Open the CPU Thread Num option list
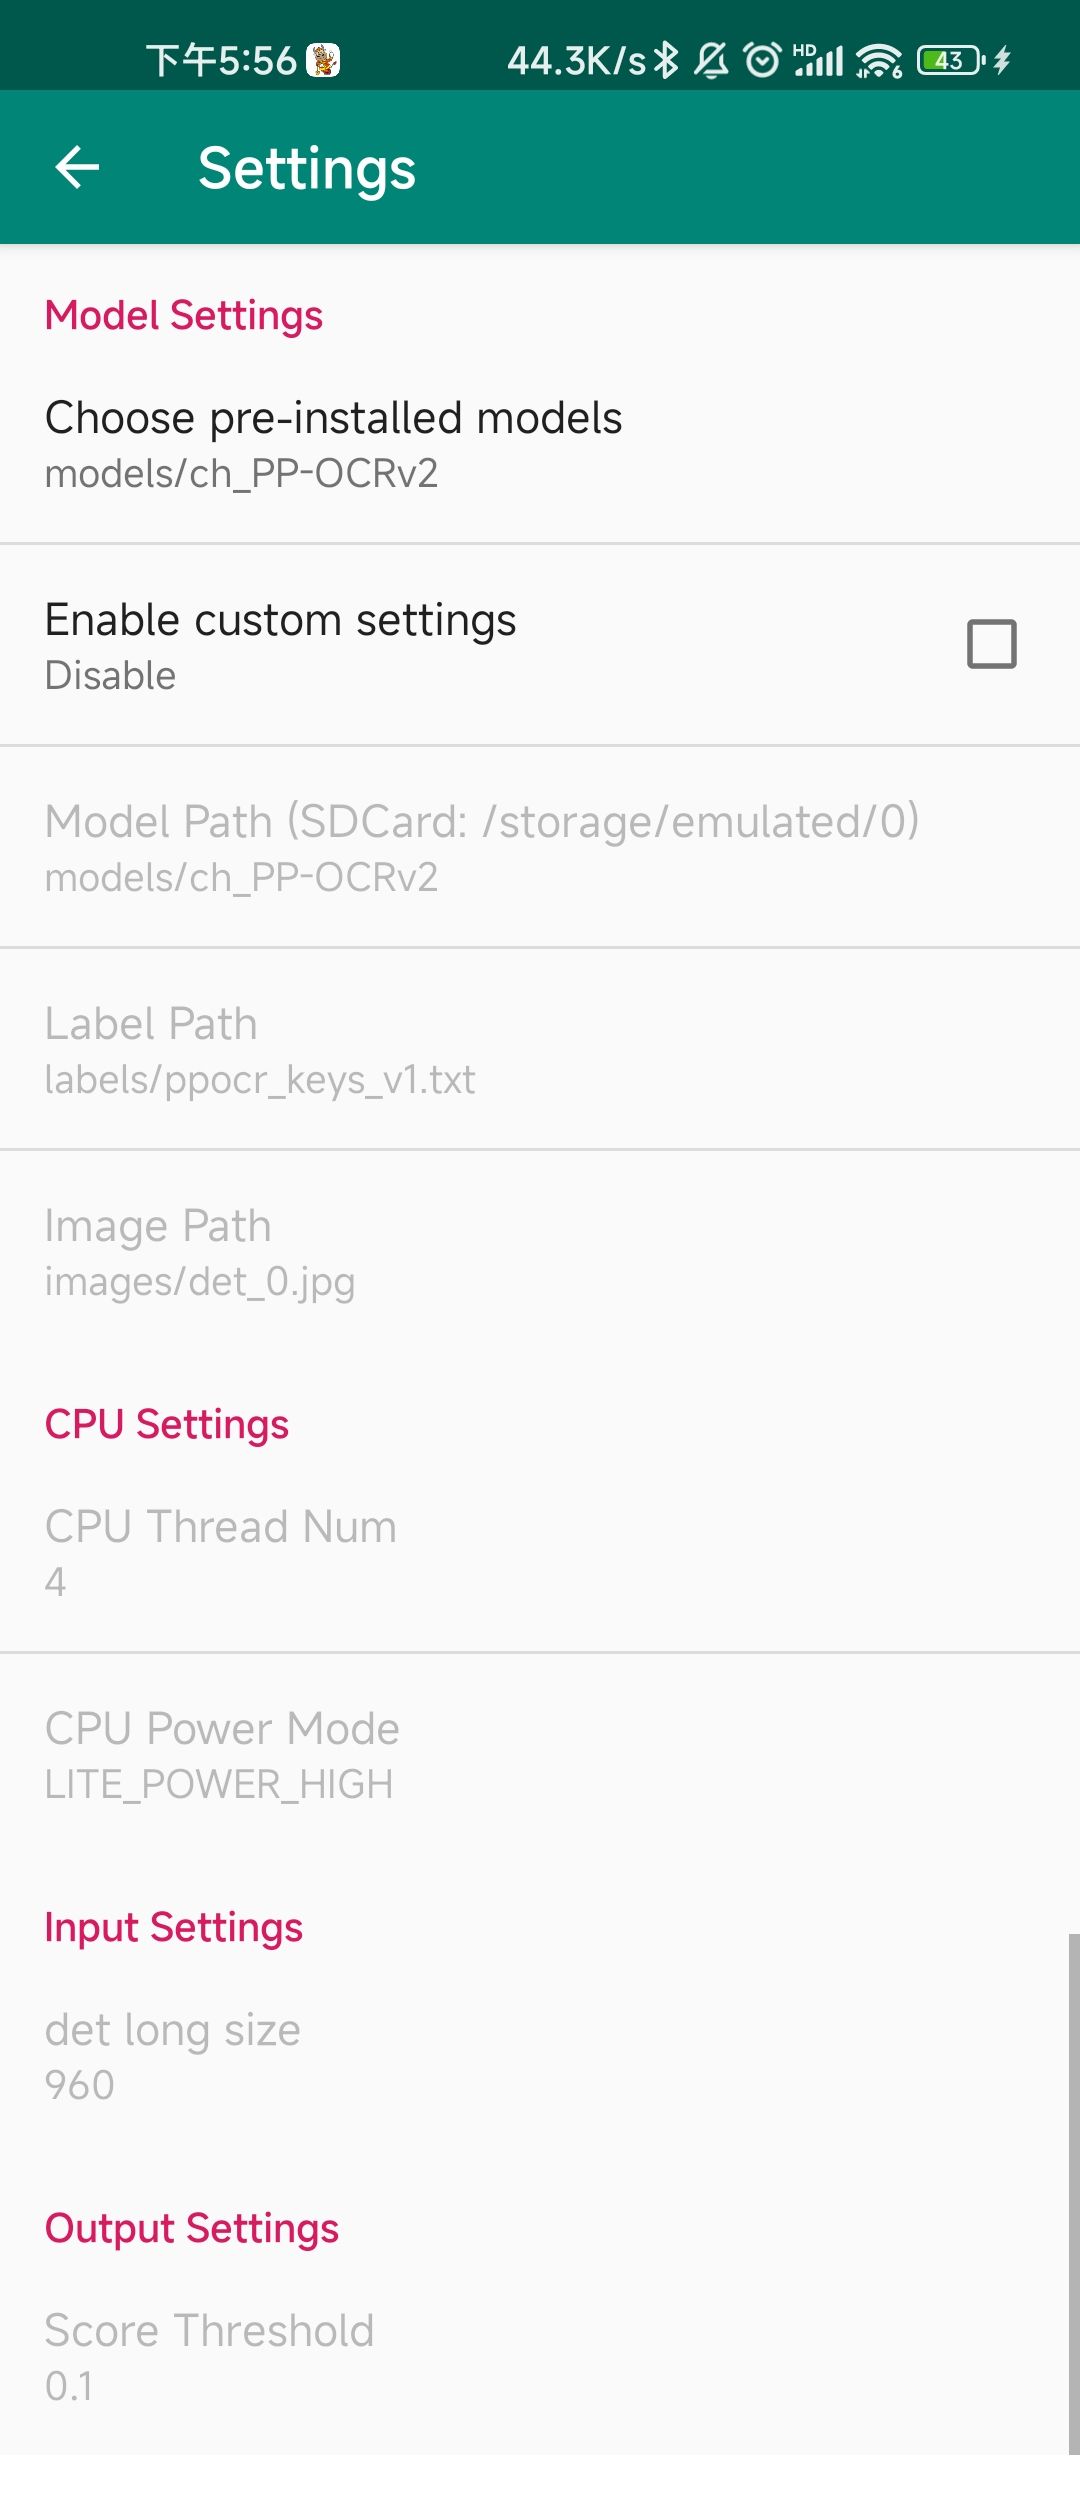Viewport: 1080px width, 2499px height. 221,1552
